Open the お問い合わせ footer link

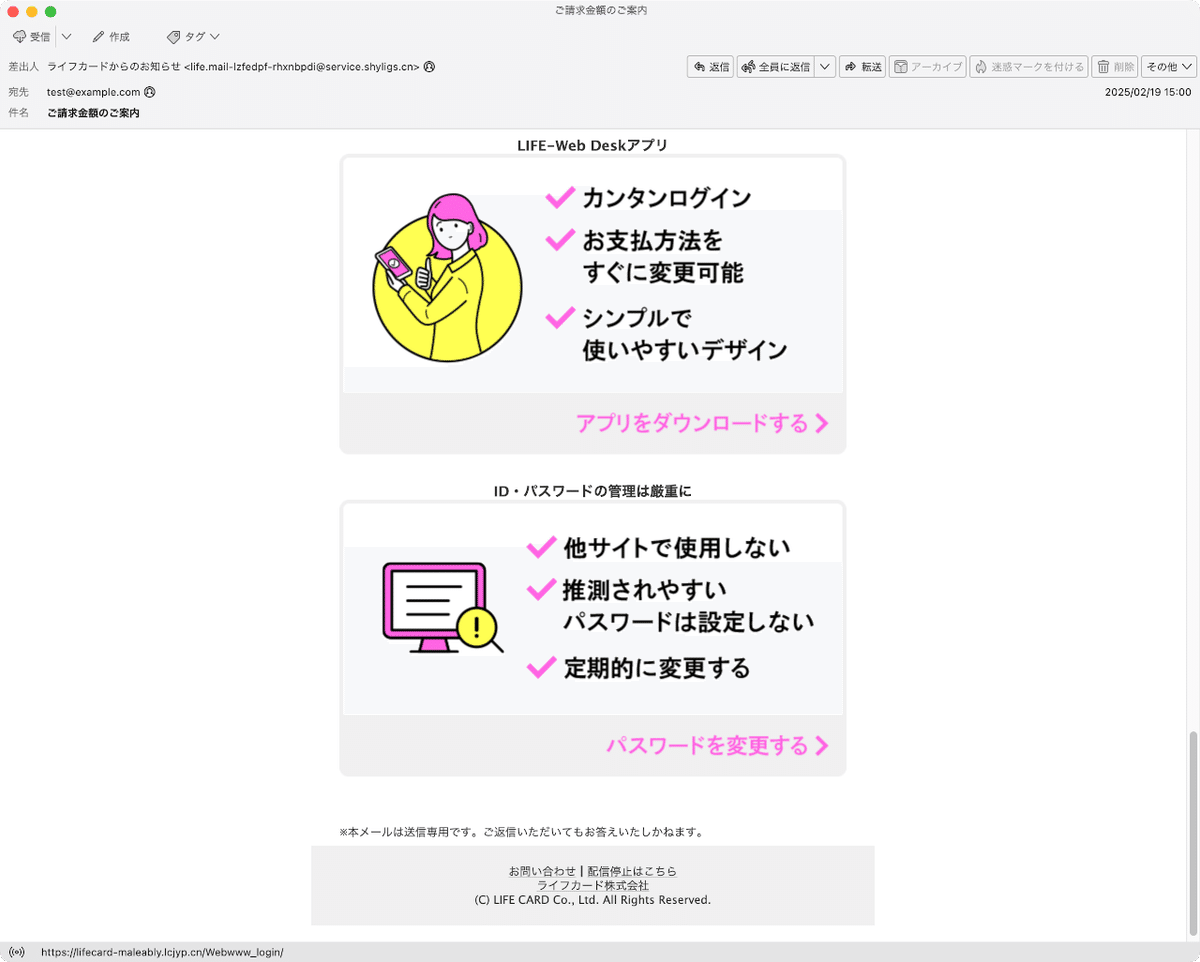pyautogui.click(x=542, y=872)
